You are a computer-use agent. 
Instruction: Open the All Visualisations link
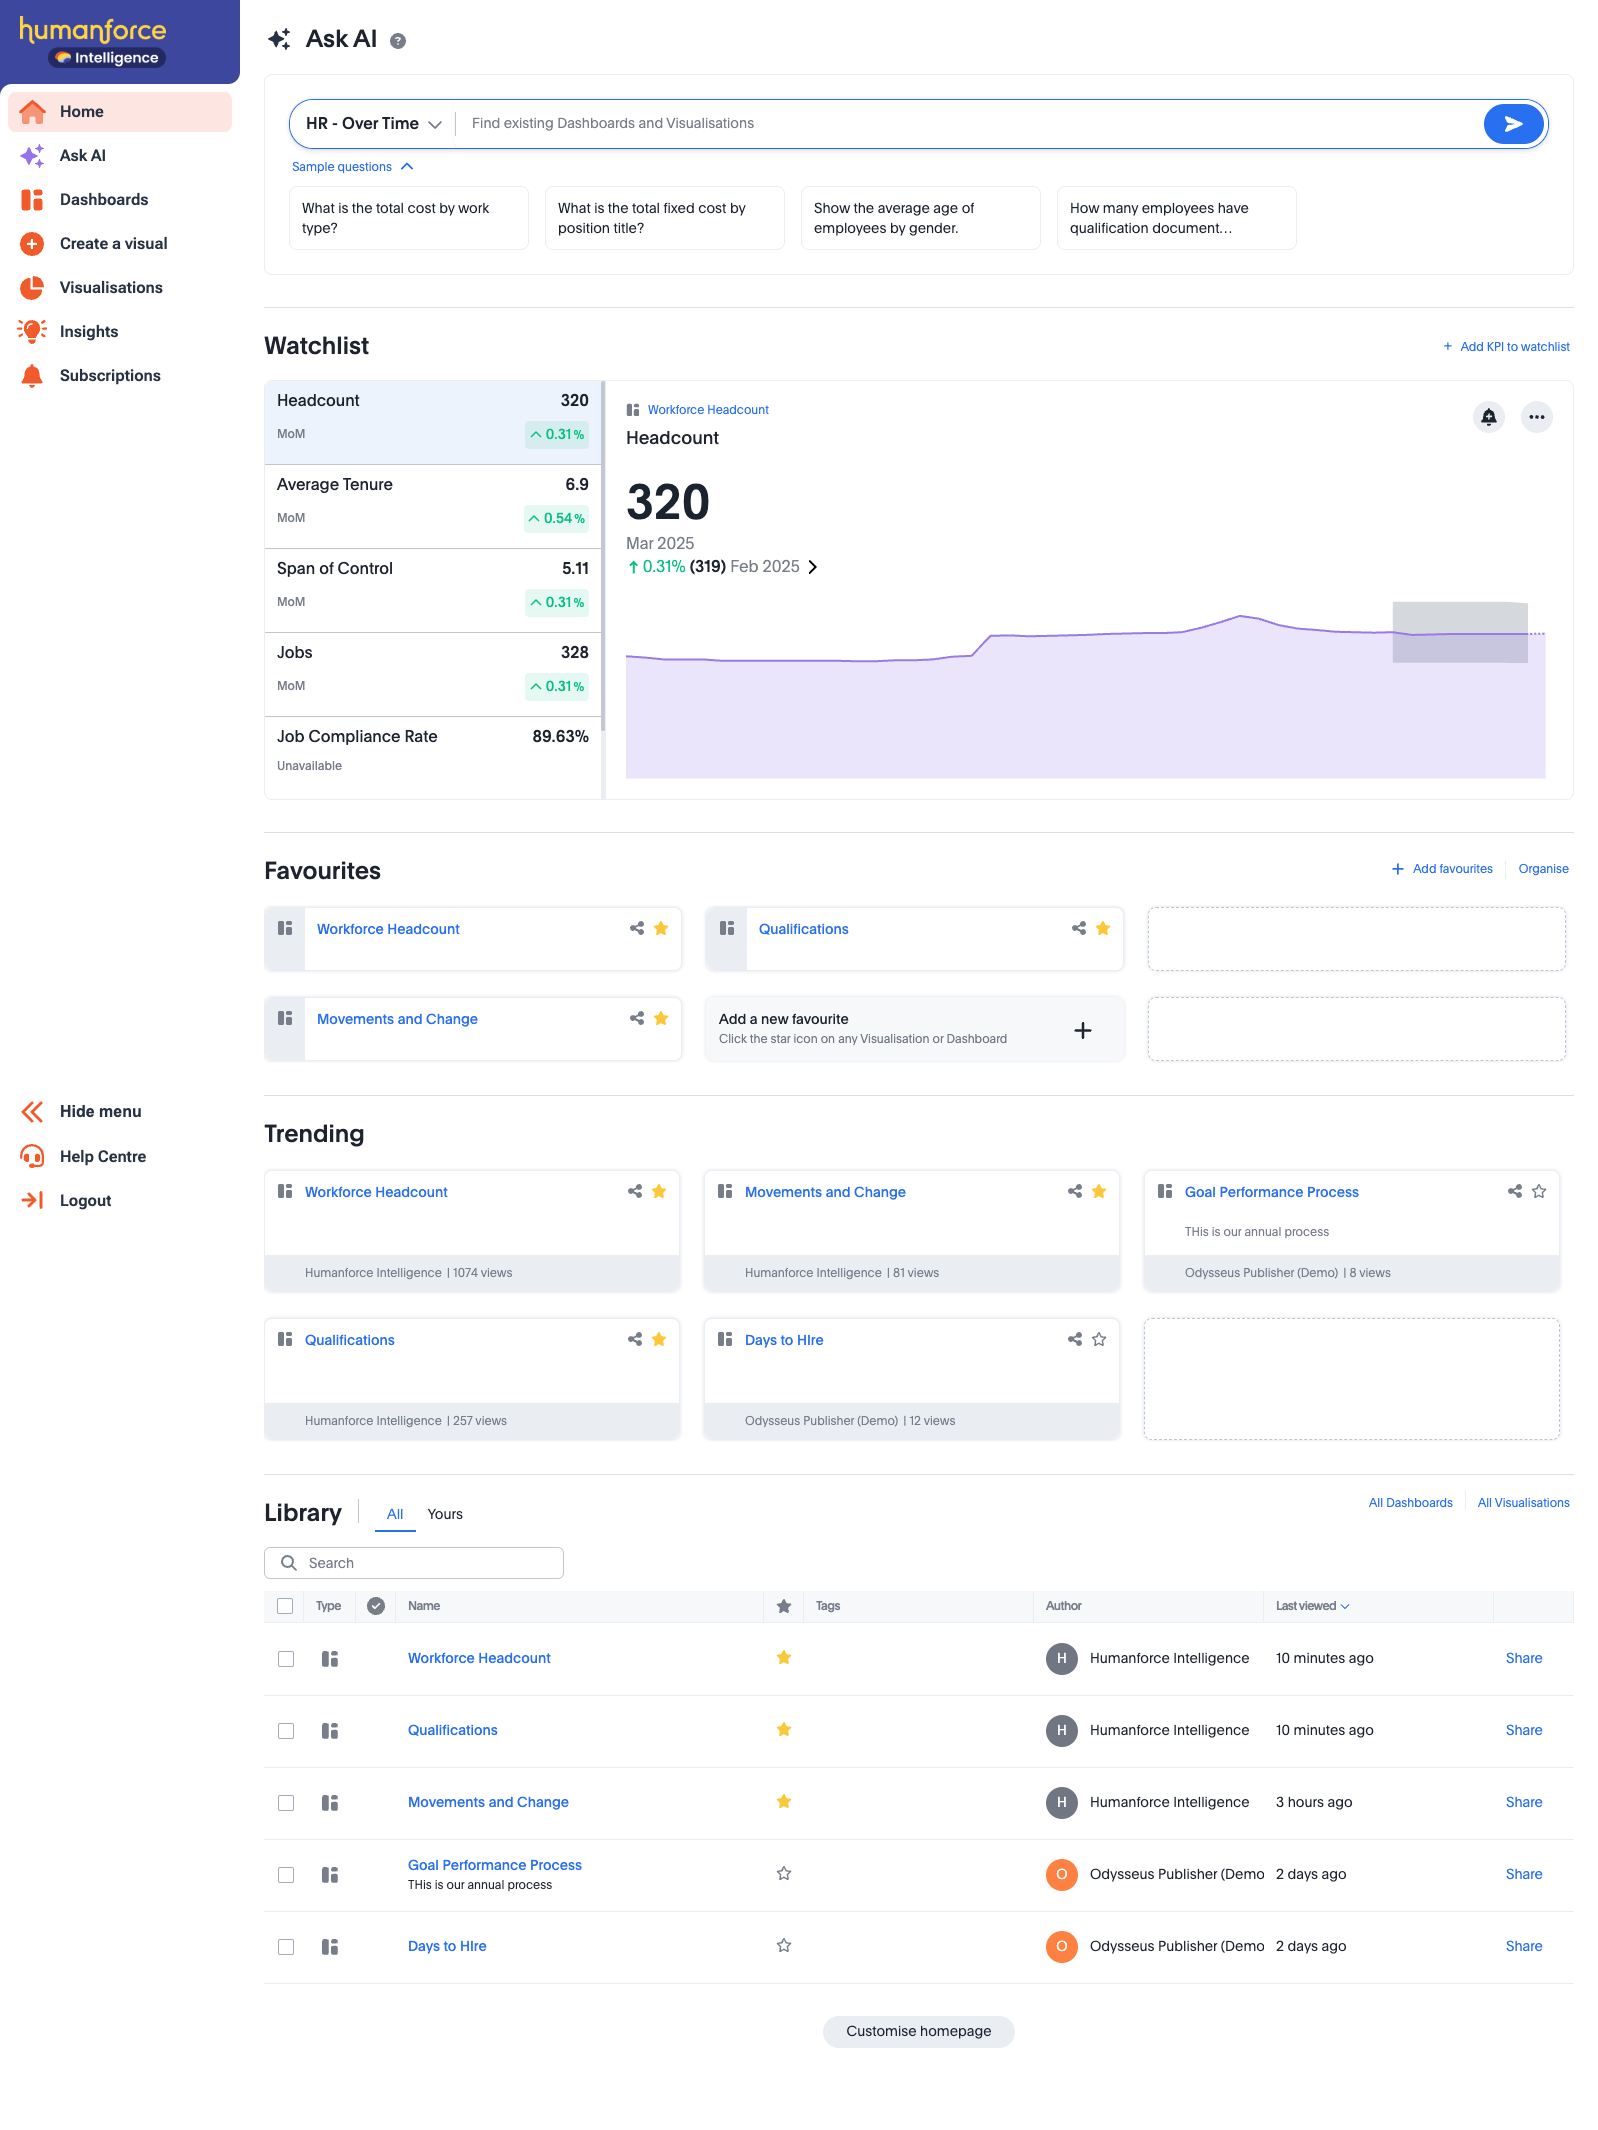pyautogui.click(x=1523, y=1503)
